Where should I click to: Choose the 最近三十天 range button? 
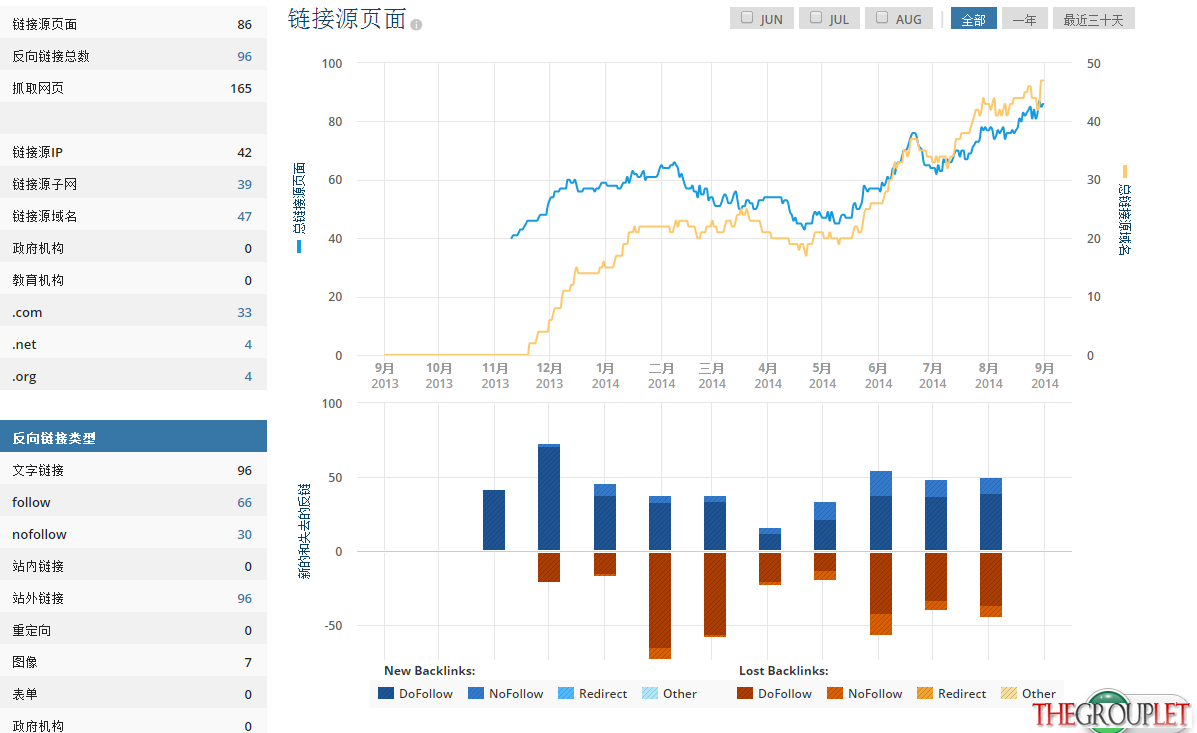1093,19
